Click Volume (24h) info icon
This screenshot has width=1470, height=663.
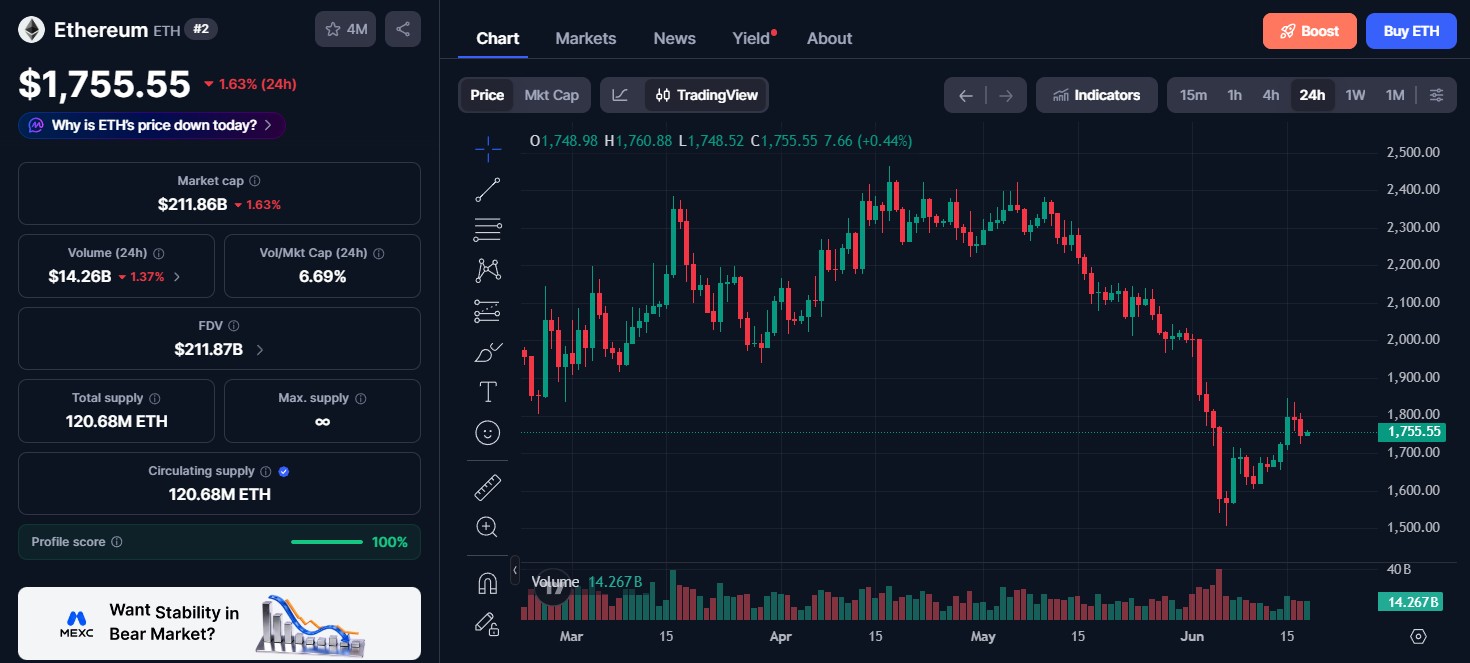159,254
